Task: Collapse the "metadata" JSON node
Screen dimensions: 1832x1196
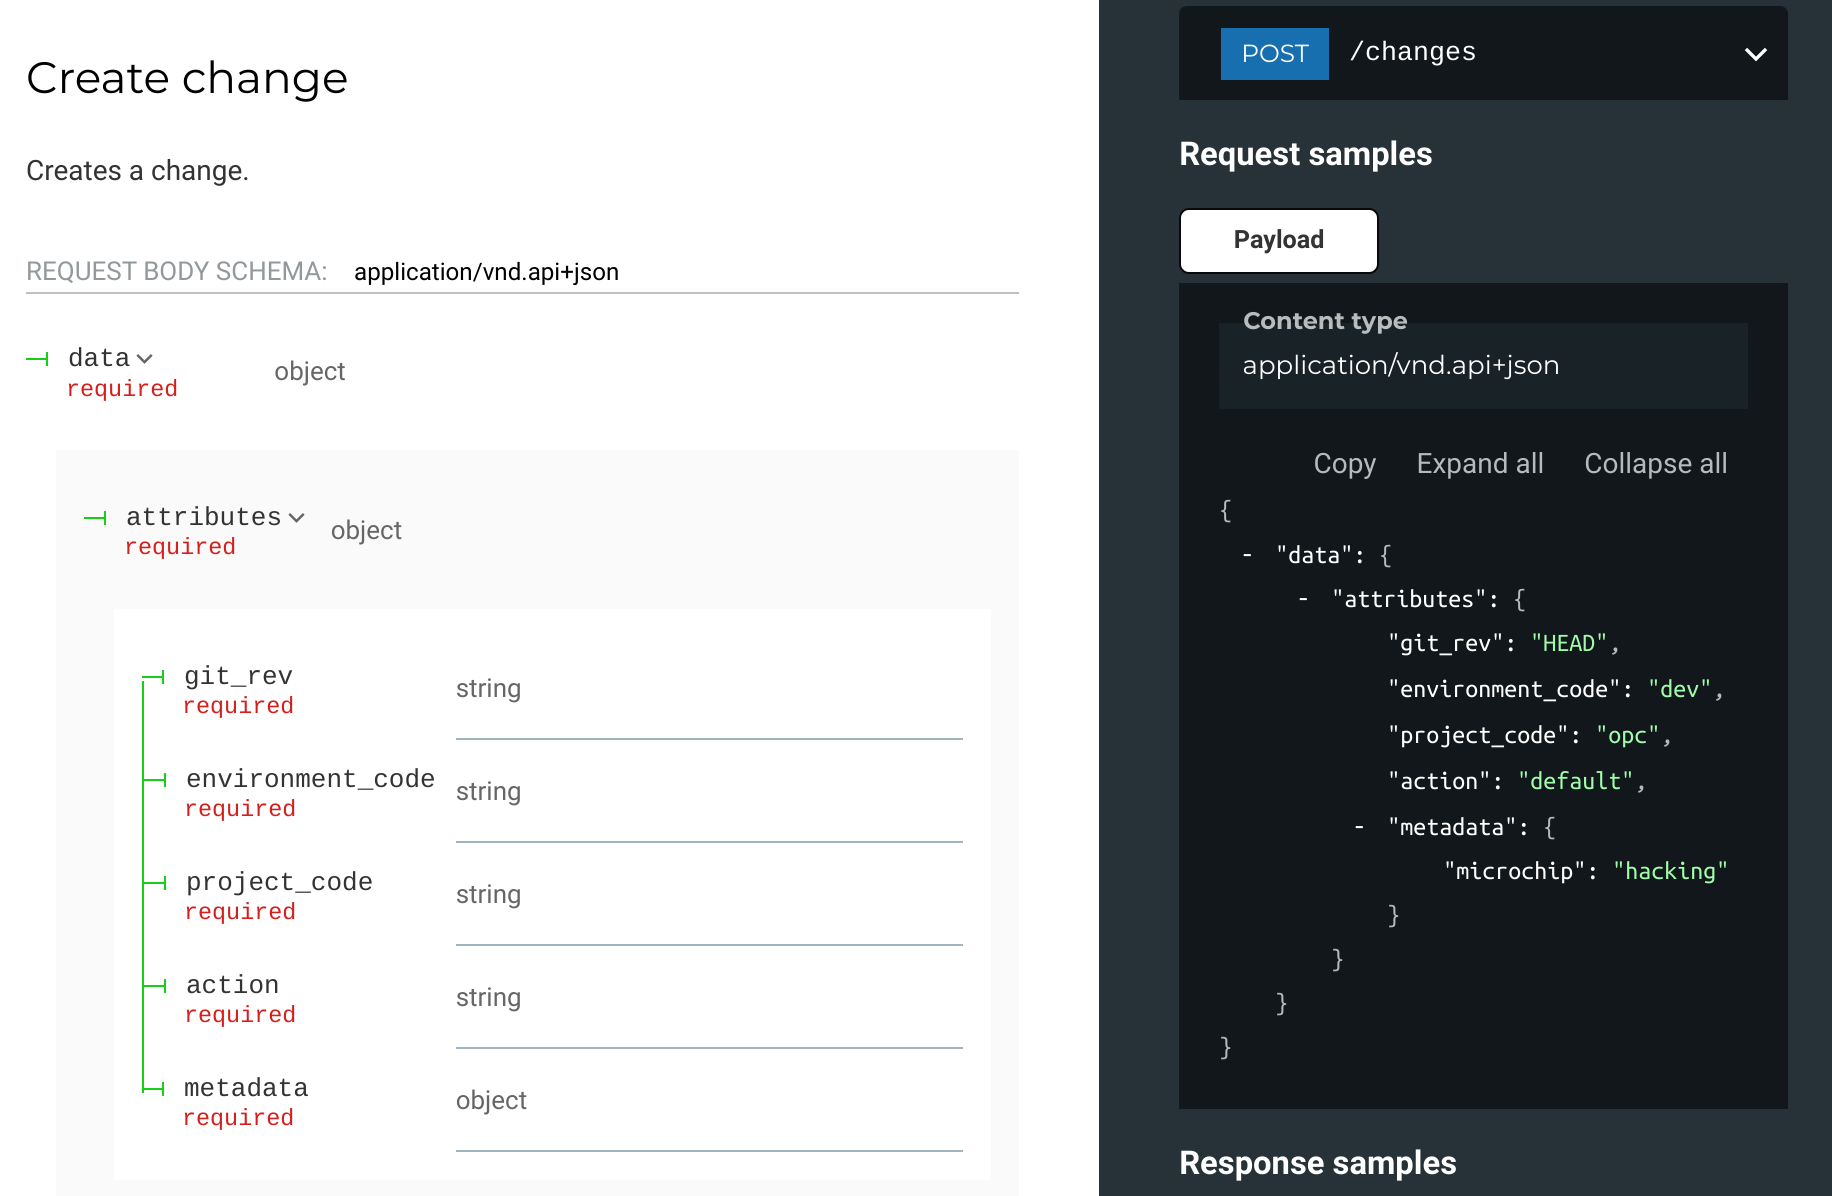Action: click(1359, 827)
